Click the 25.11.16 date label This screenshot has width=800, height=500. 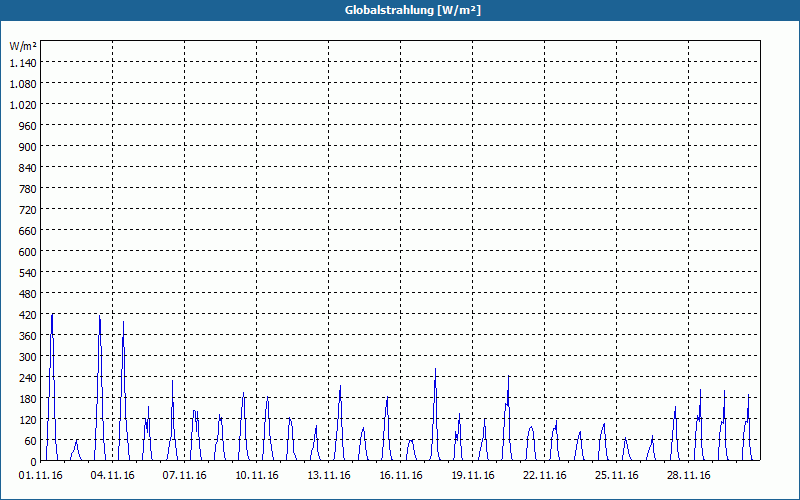[x=616, y=476]
